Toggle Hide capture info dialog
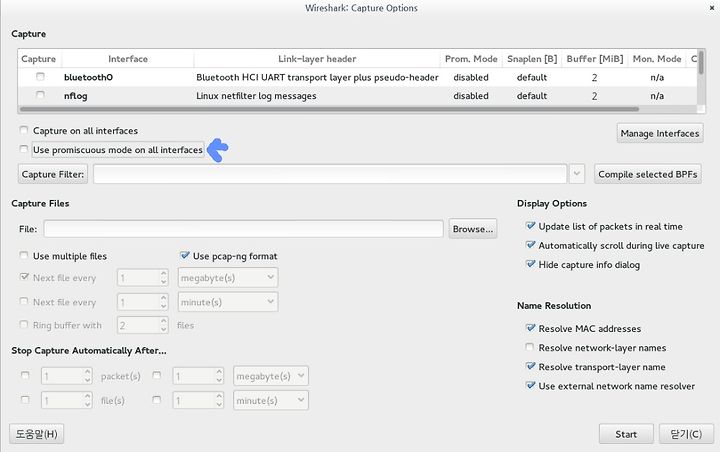720x452 pixels. click(530, 264)
